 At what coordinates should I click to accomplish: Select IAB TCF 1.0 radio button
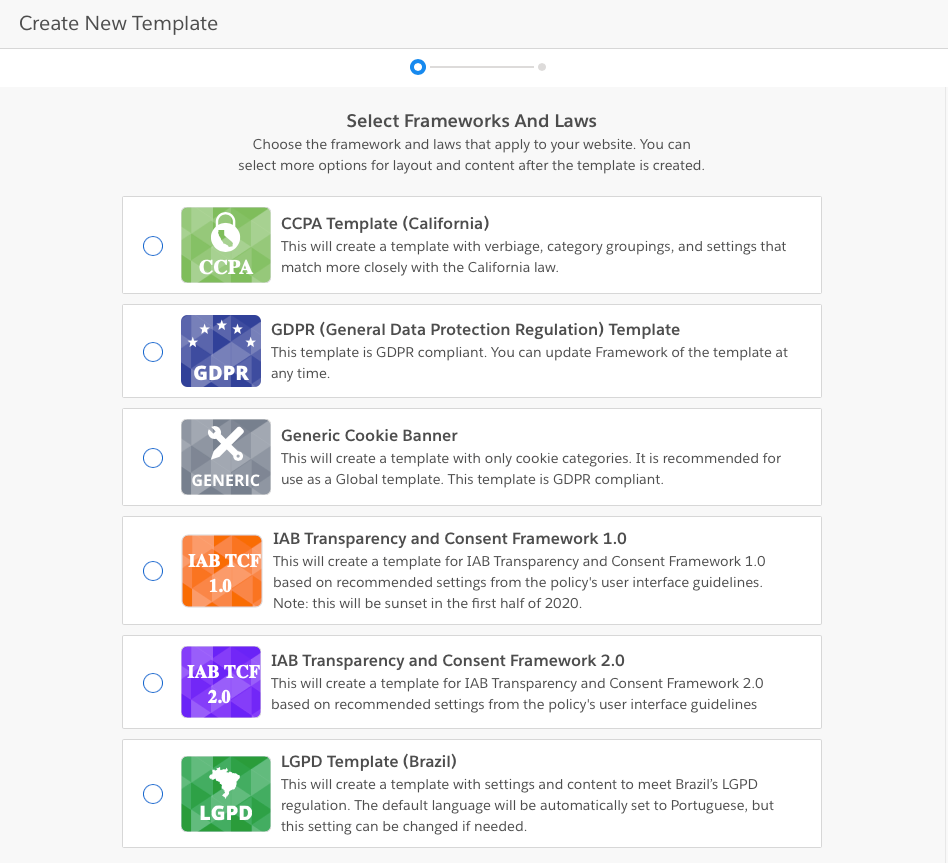(153, 571)
